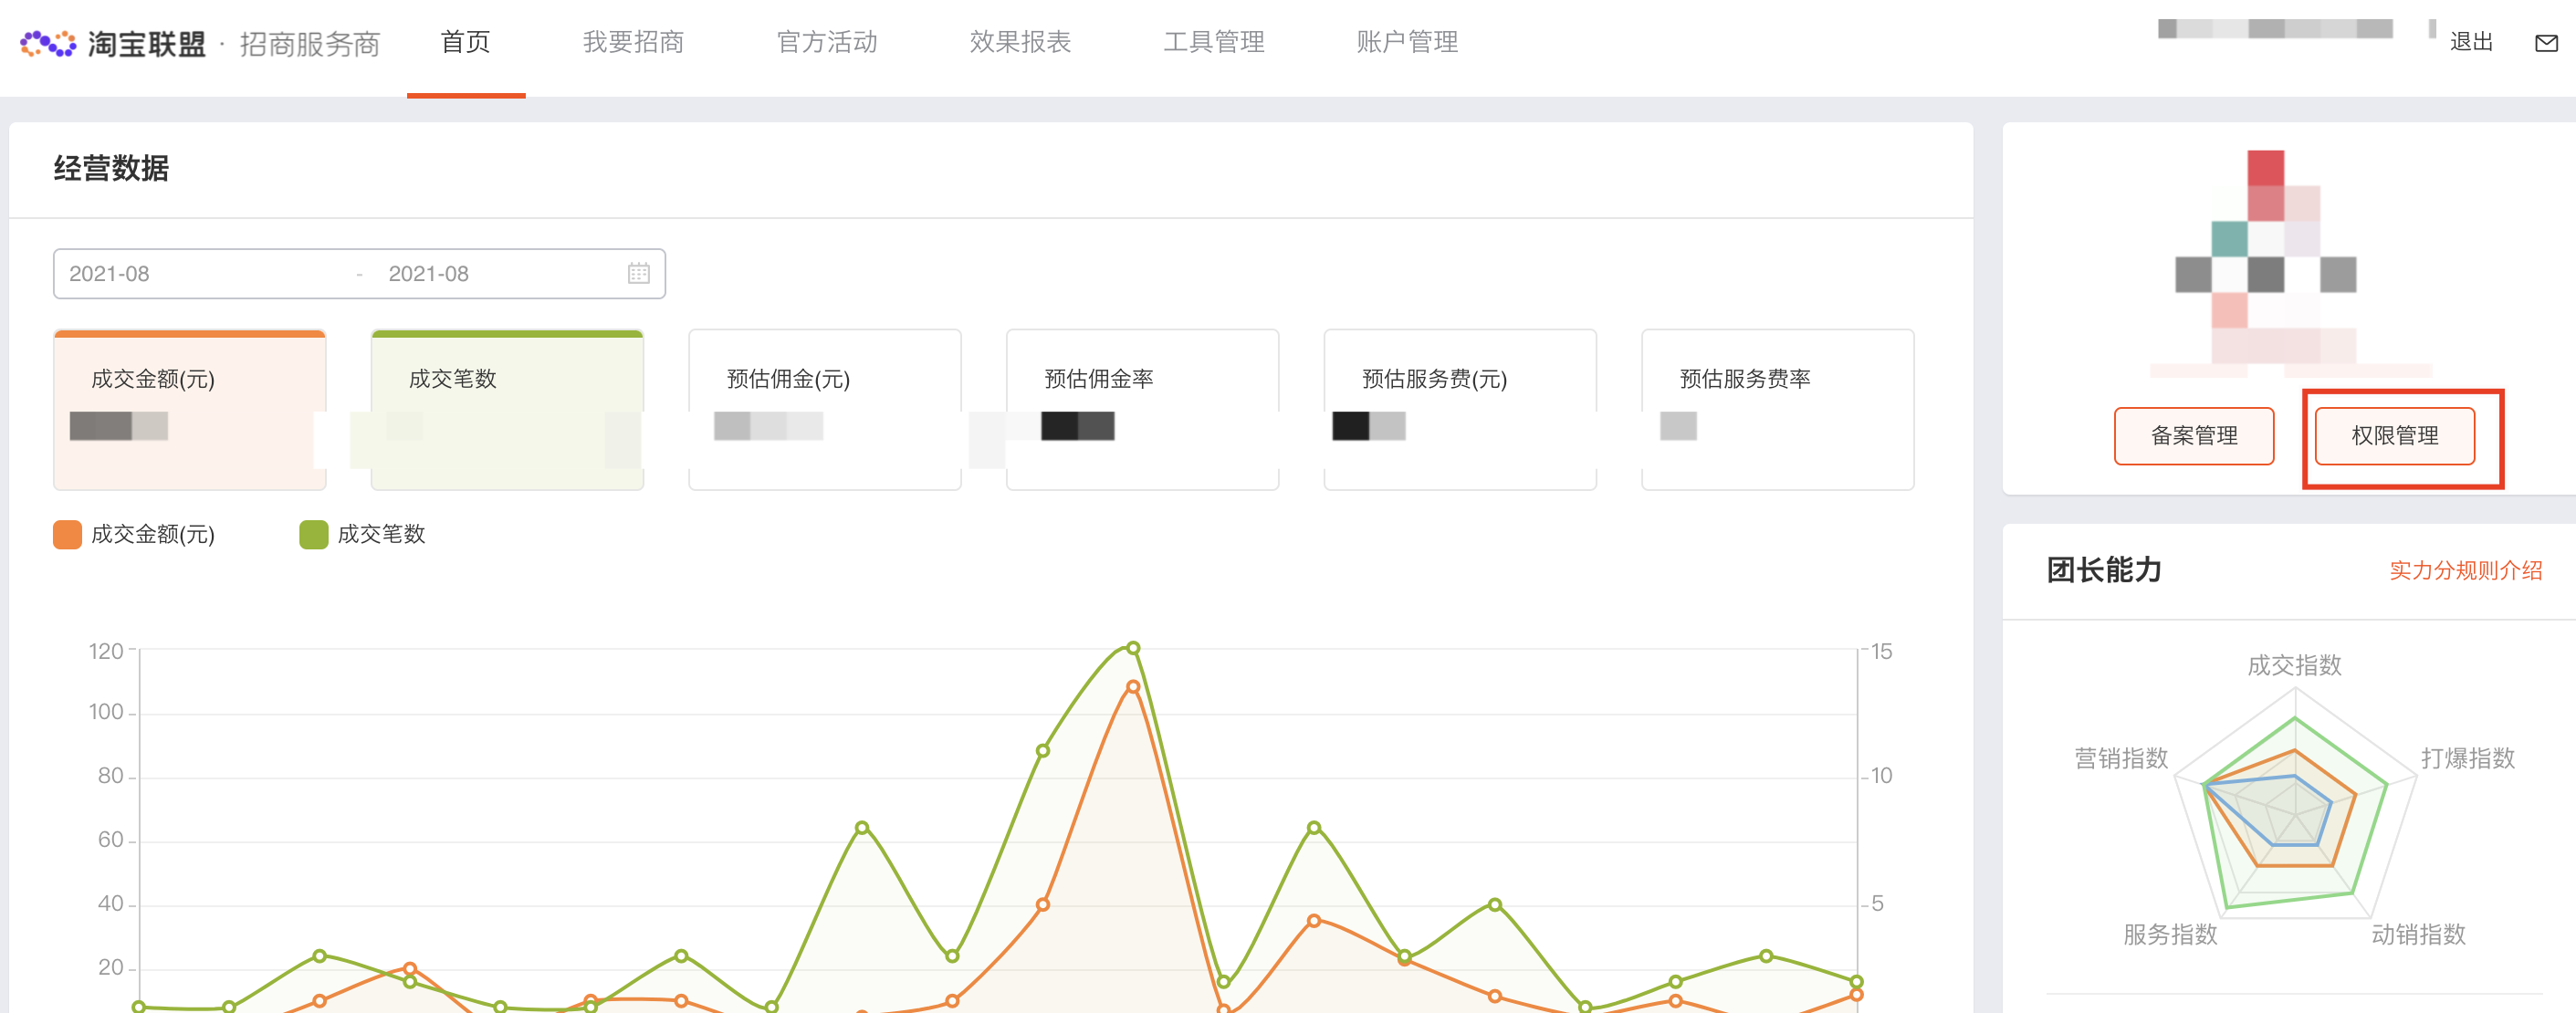
Task: Switch to the 首页 tab
Action: coord(466,42)
